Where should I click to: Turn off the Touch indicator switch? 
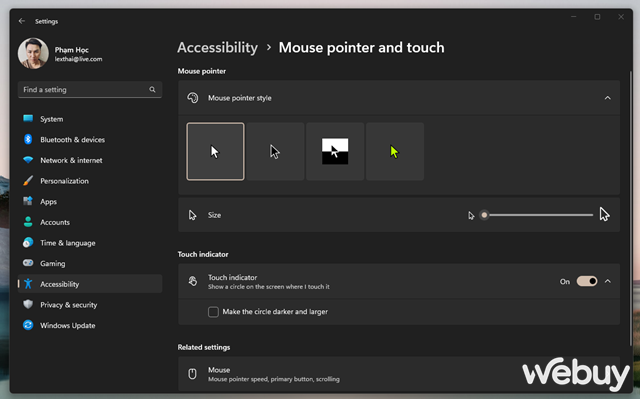click(587, 281)
